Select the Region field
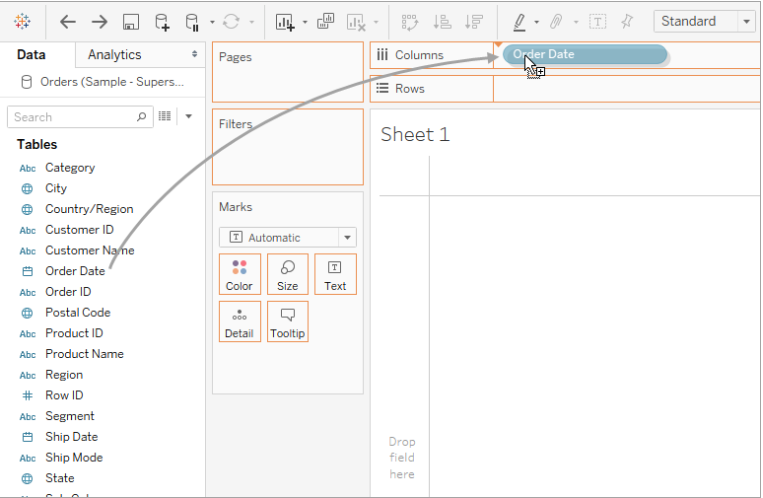Screen dimensions: 763x498 point(64,374)
